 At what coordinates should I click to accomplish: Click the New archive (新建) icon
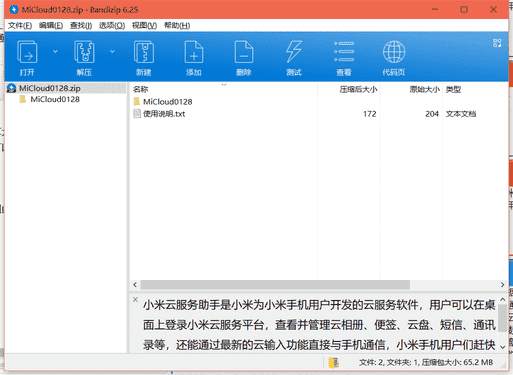coord(144,52)
